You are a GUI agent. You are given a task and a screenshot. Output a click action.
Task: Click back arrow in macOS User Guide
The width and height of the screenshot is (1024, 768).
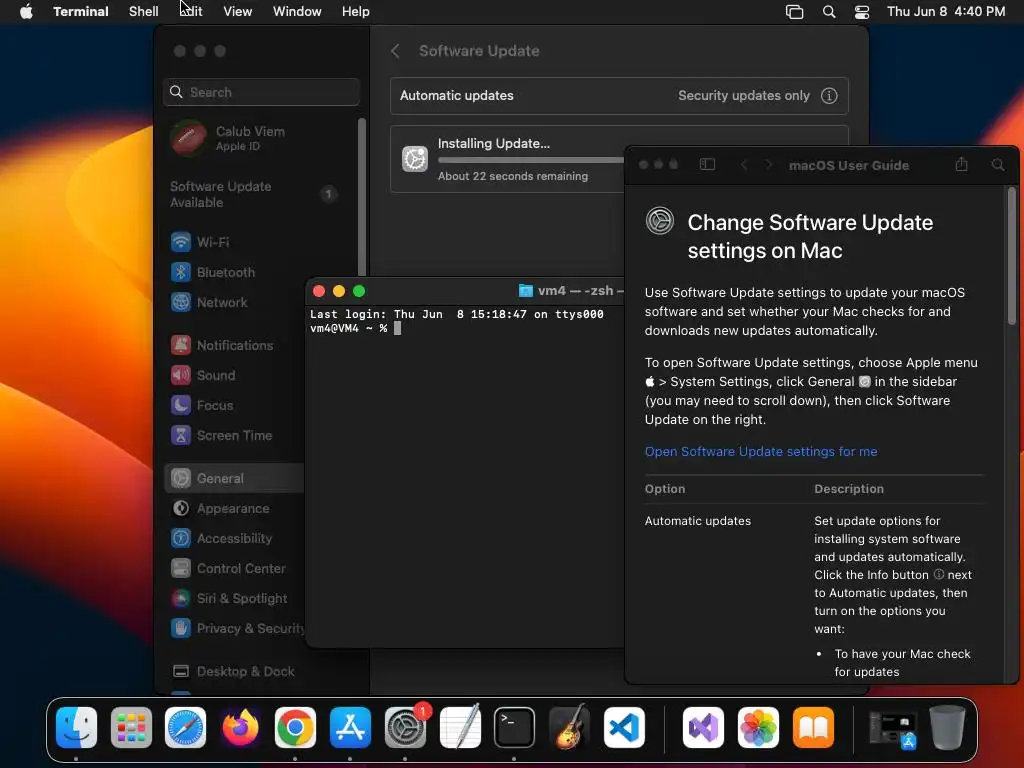tap(744, 165)
